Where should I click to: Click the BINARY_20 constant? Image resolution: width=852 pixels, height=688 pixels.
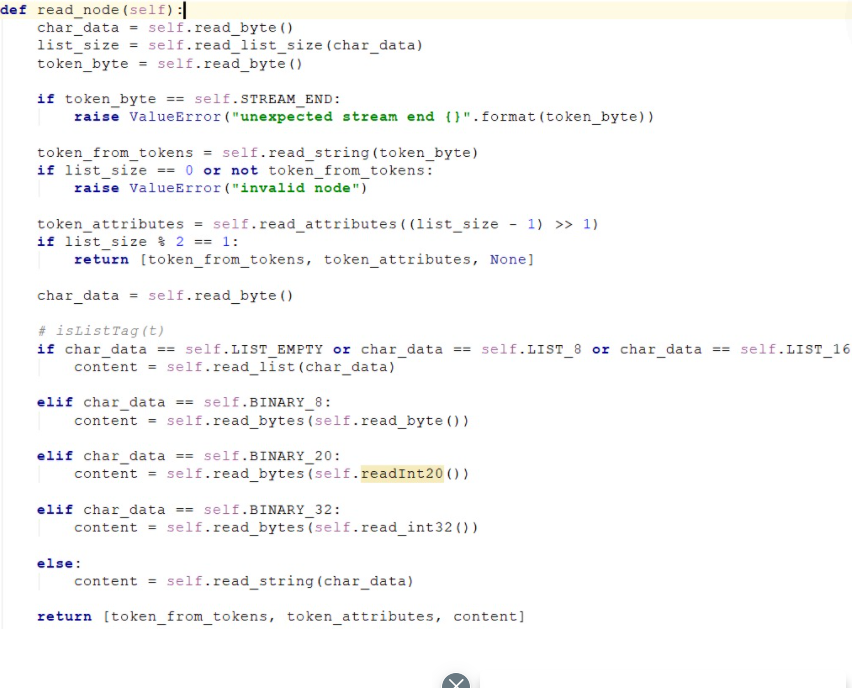point(291,456)
